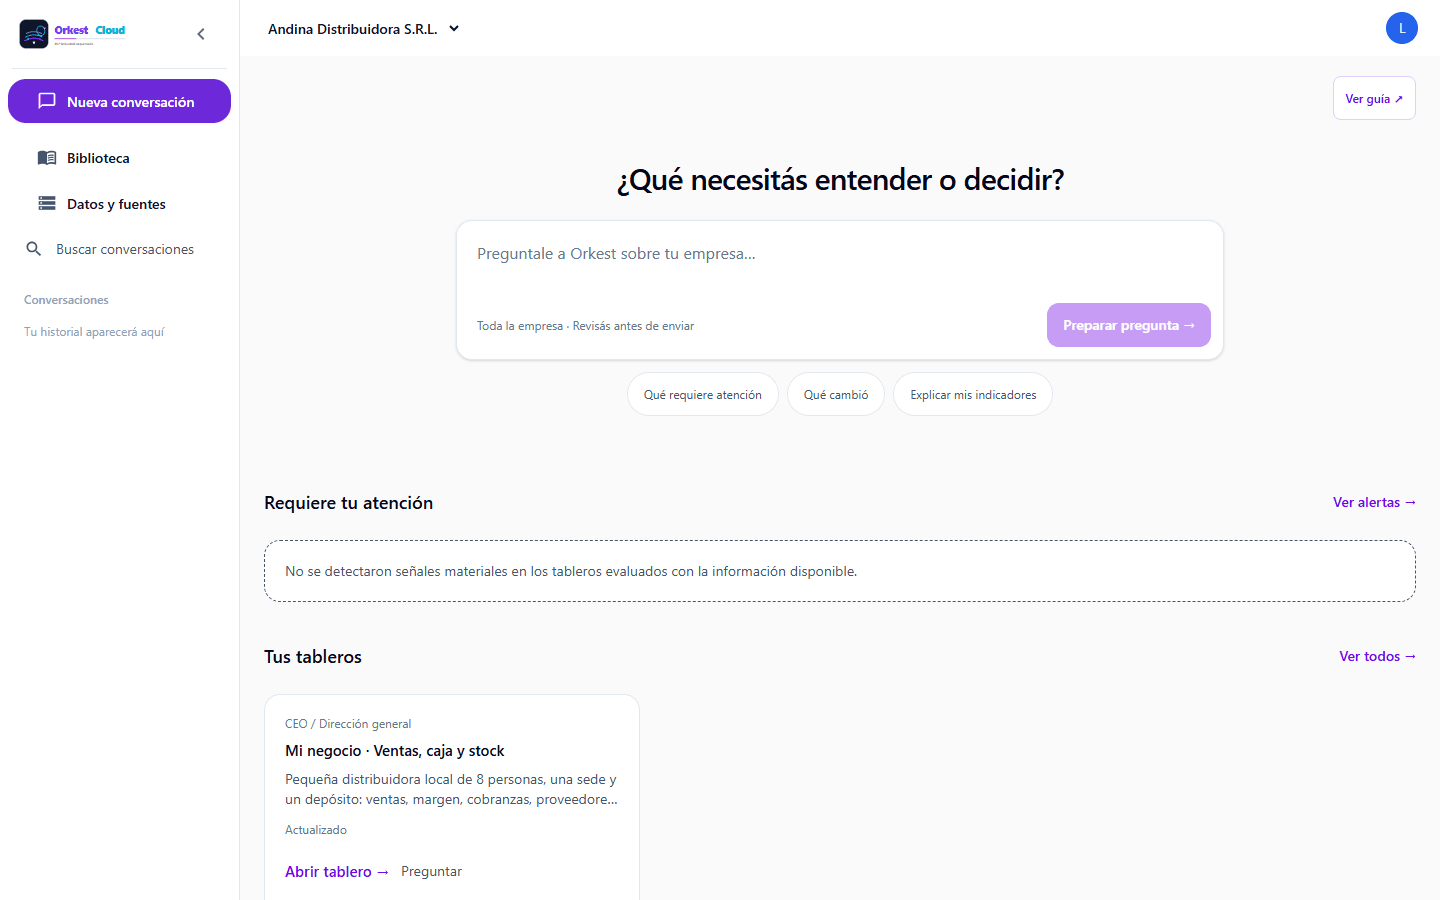
Task: Open the Mi negocio · Ventas, caja y stock card
Action: 452,797
